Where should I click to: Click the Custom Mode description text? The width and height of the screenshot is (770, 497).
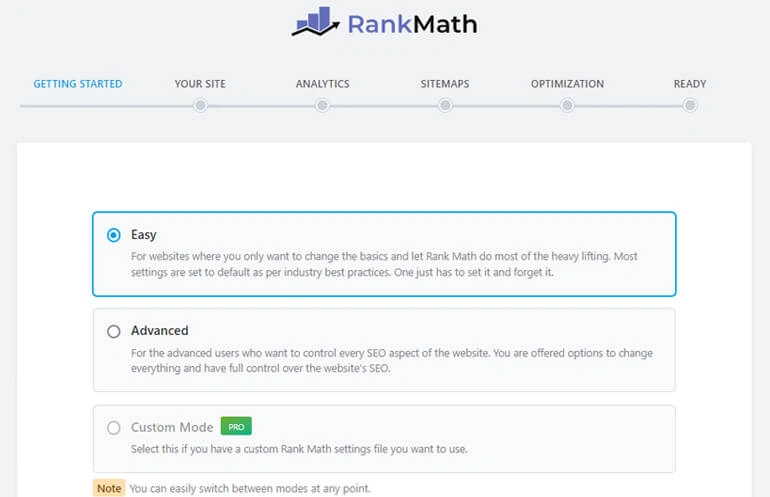[x=299, y=449]
